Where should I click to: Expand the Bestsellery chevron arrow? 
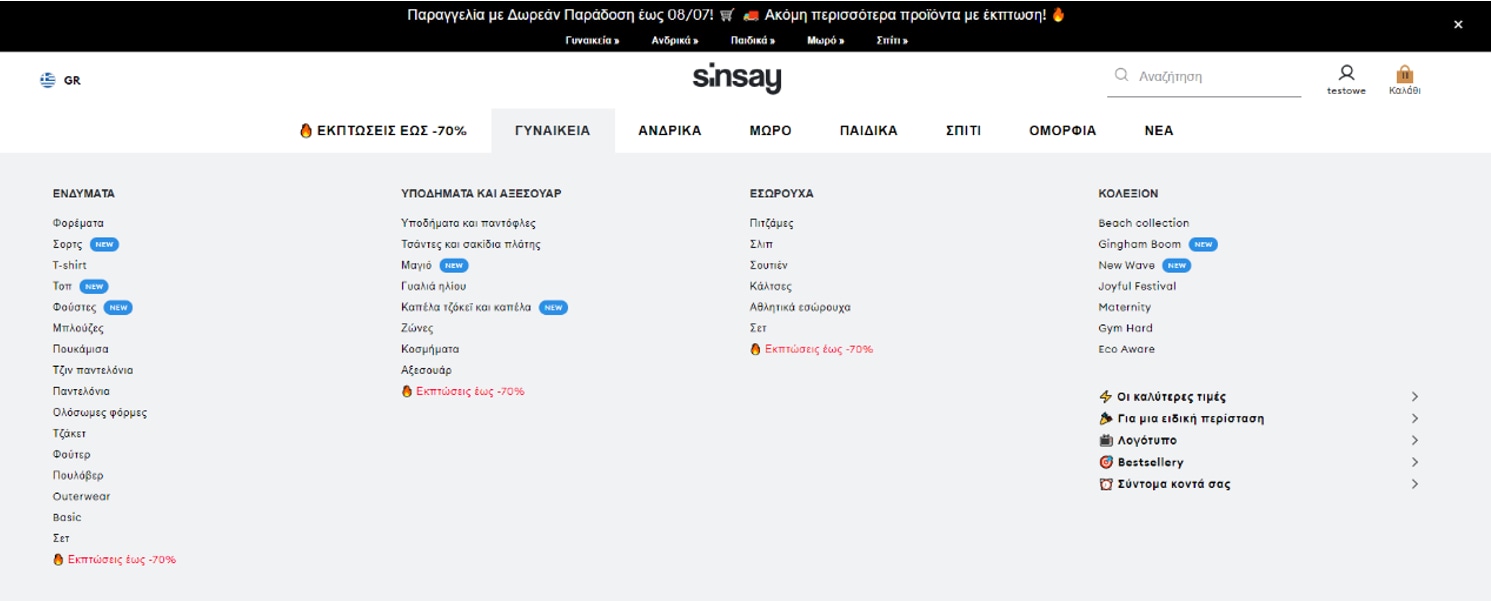click(1414, 462)
